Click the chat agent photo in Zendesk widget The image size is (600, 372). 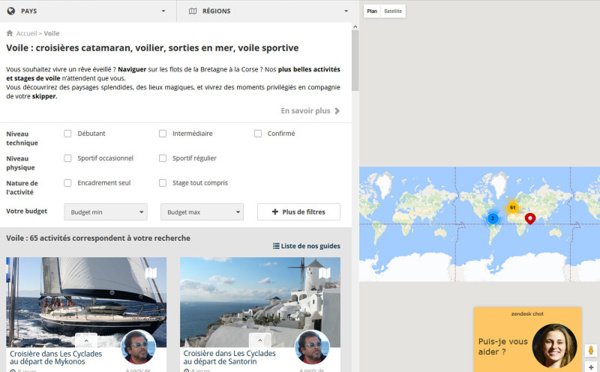coord(554,346)
